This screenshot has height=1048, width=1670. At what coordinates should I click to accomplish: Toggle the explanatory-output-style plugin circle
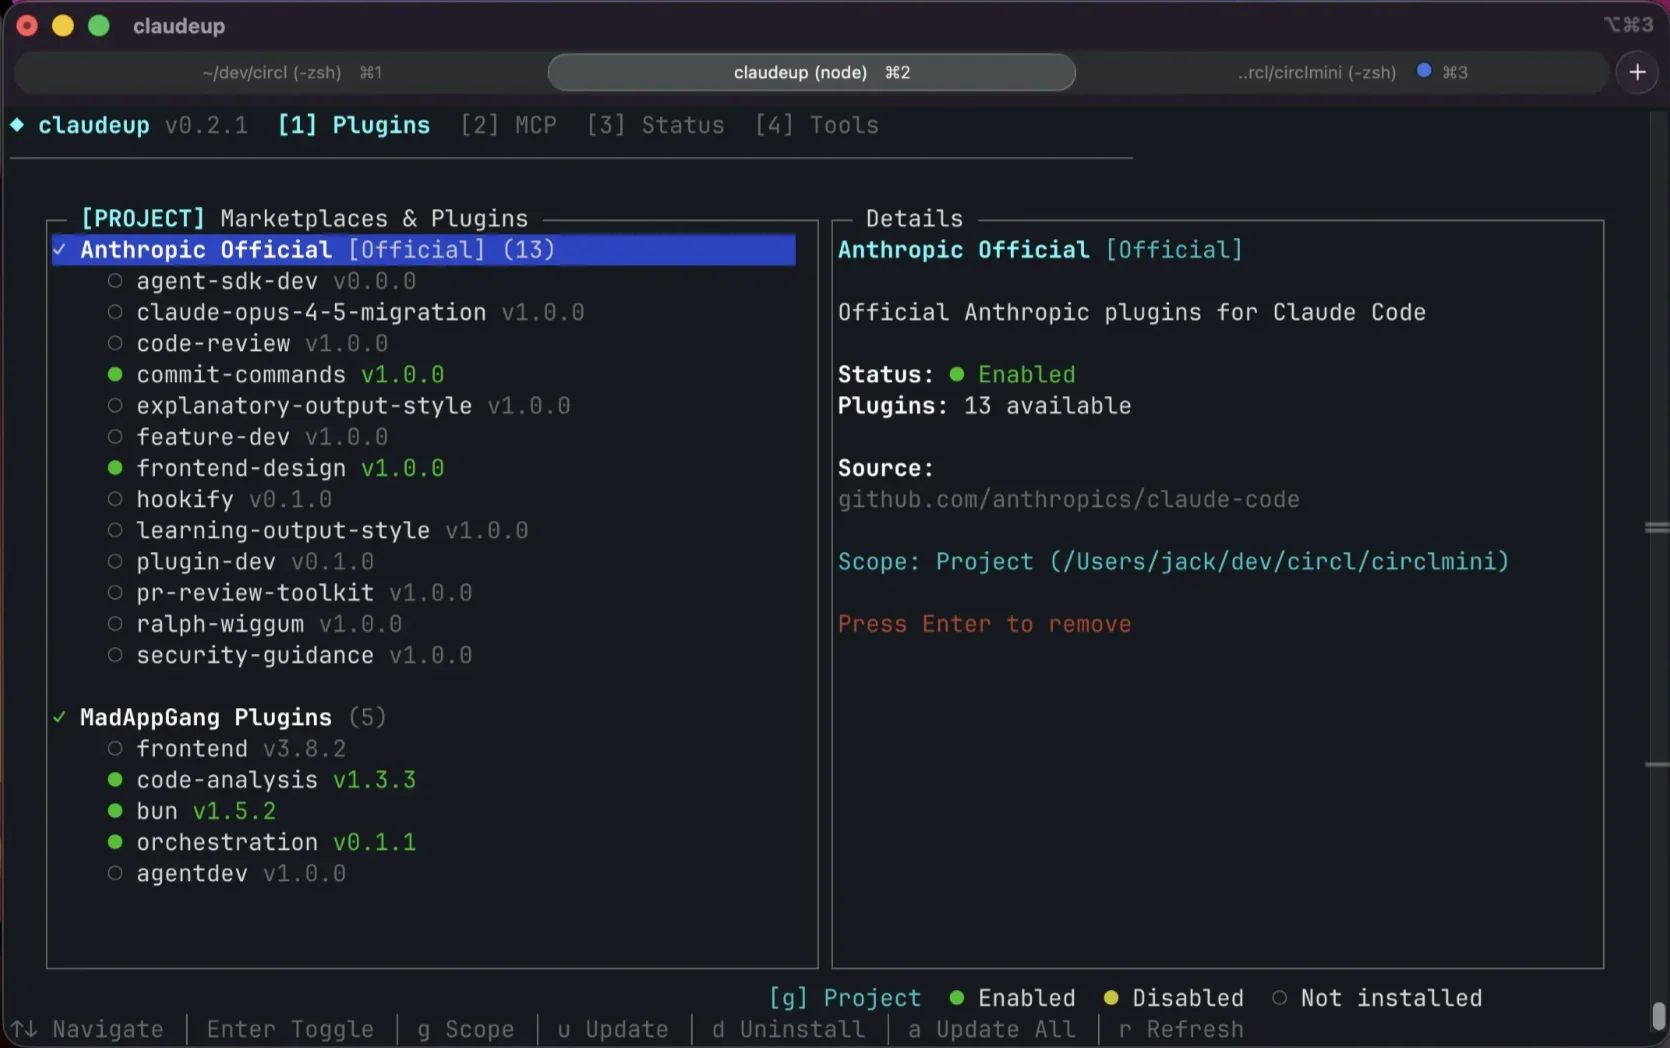[x=115, y=405]
